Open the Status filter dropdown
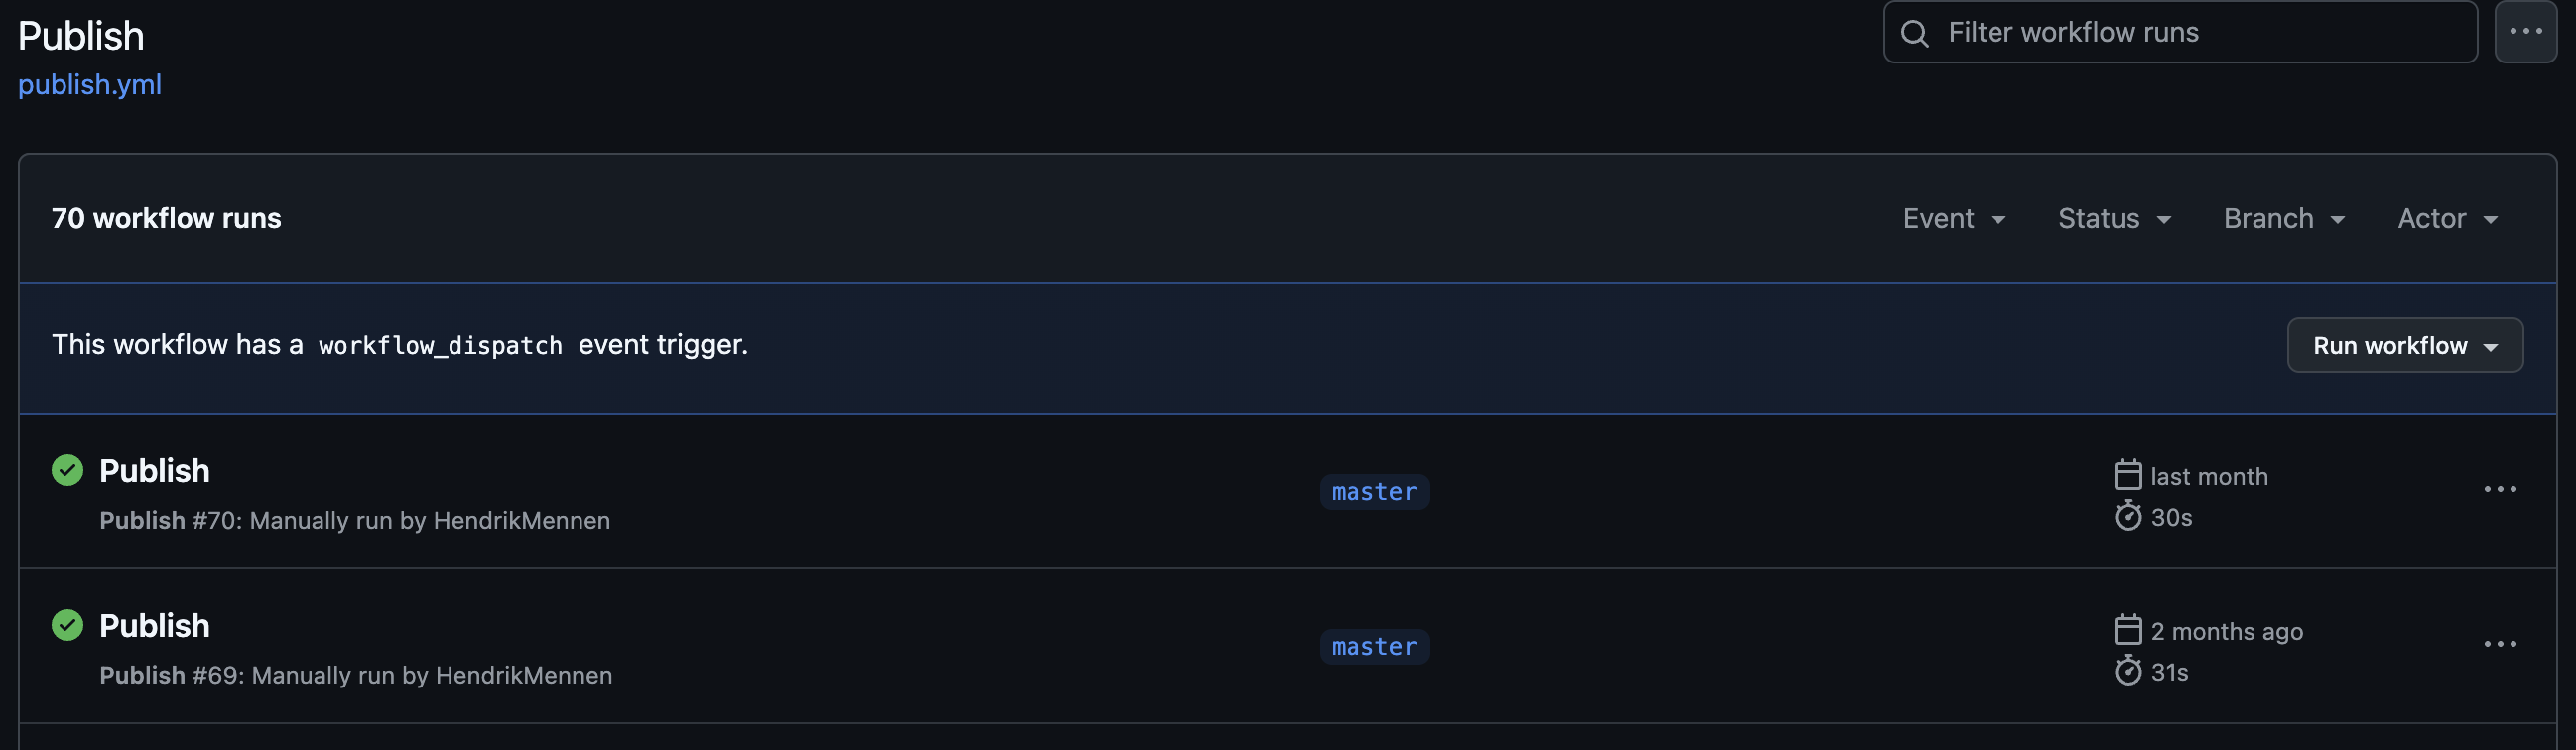This screenshot has height=750, width=2576. (2114, 218)
